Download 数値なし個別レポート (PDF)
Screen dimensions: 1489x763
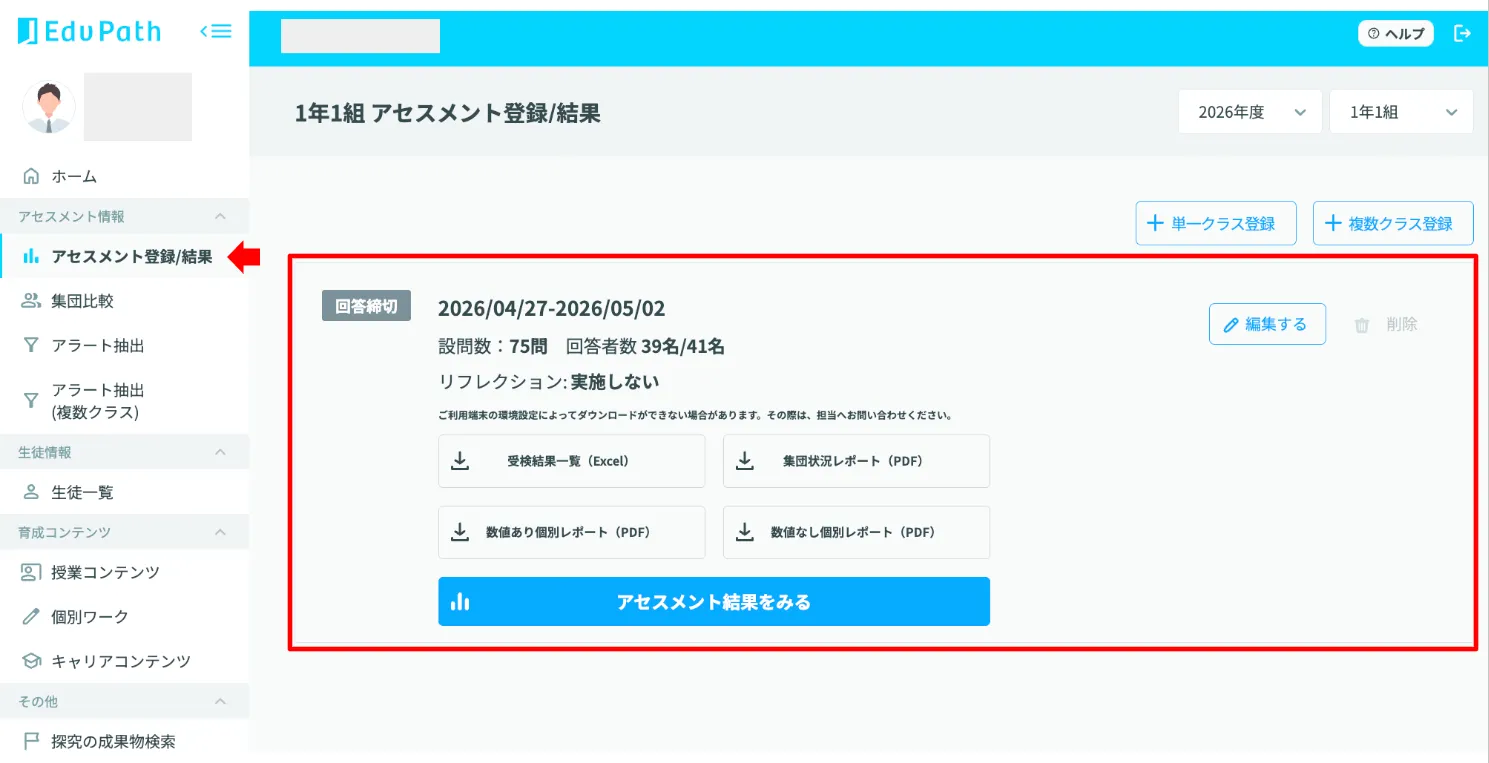pyautogui.click(x=856, y=532)
